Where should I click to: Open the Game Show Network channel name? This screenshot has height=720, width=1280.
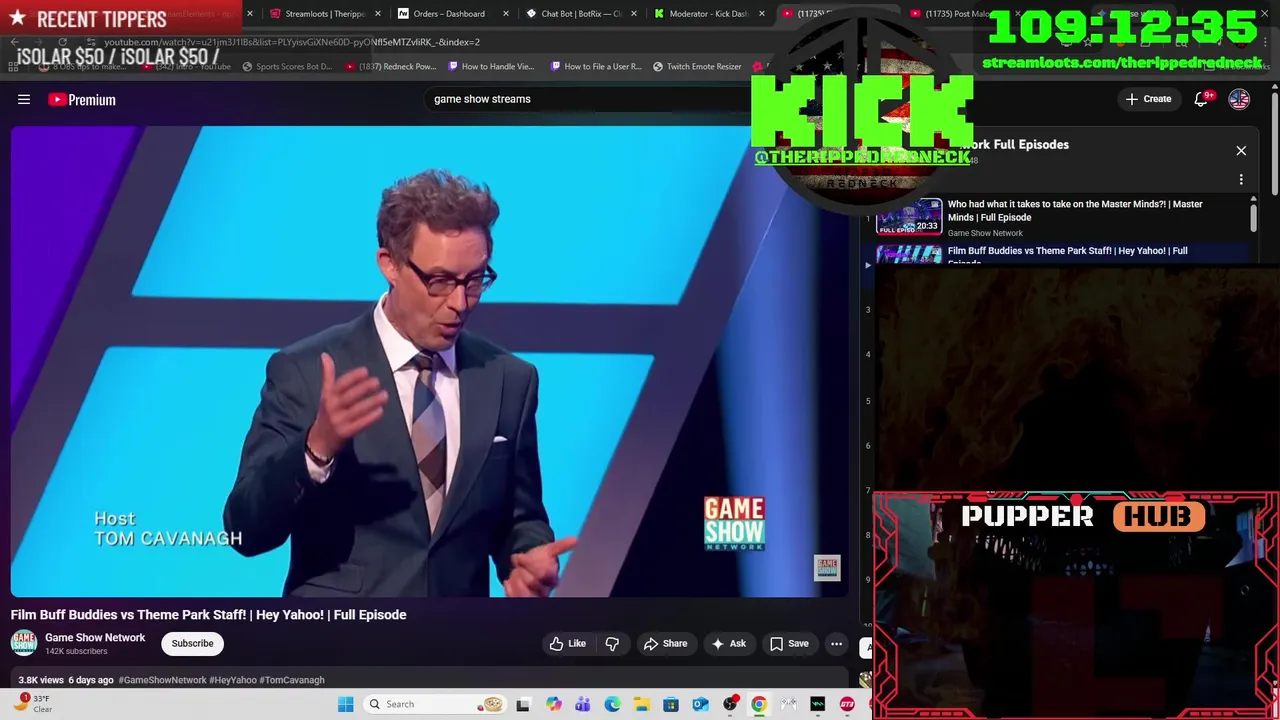(x=95, y=638)
